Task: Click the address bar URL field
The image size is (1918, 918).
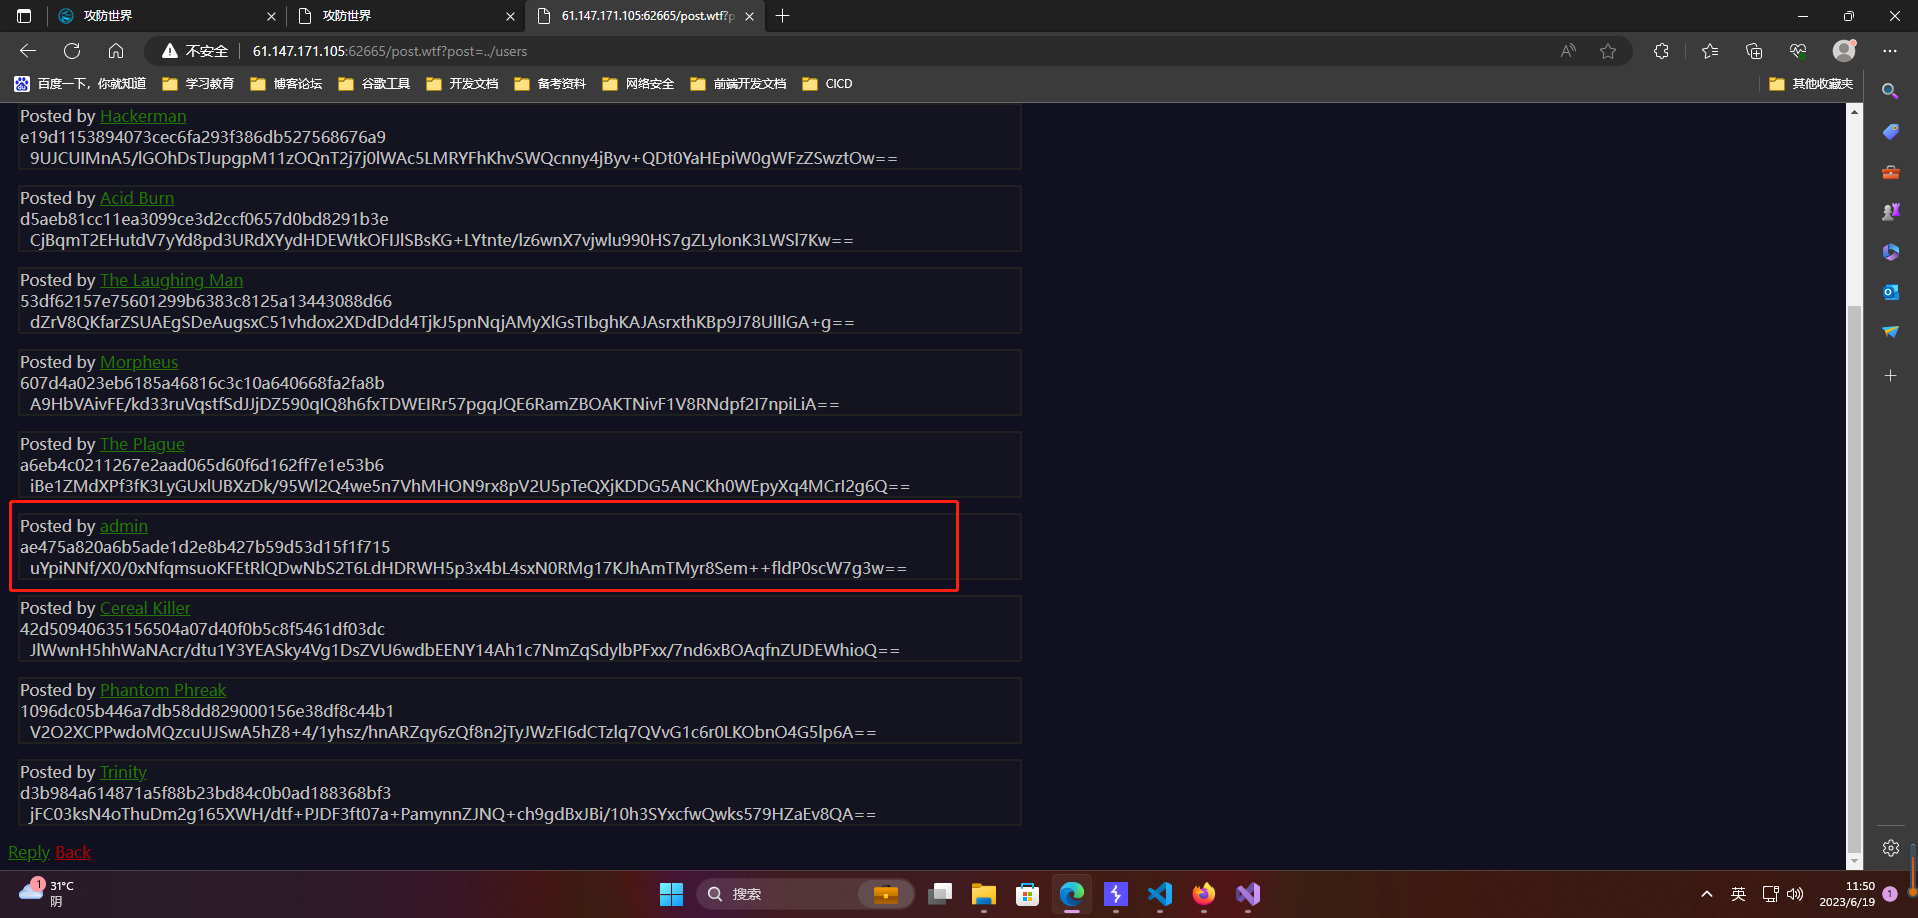Action: (890, 51)
